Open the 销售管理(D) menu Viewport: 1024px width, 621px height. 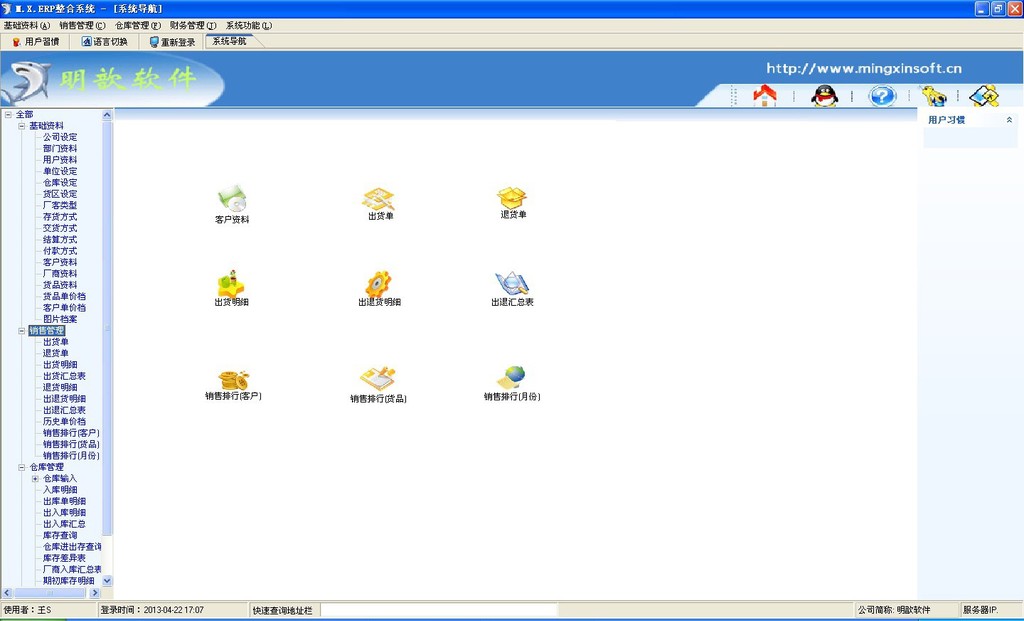click(x=82, y=25)
